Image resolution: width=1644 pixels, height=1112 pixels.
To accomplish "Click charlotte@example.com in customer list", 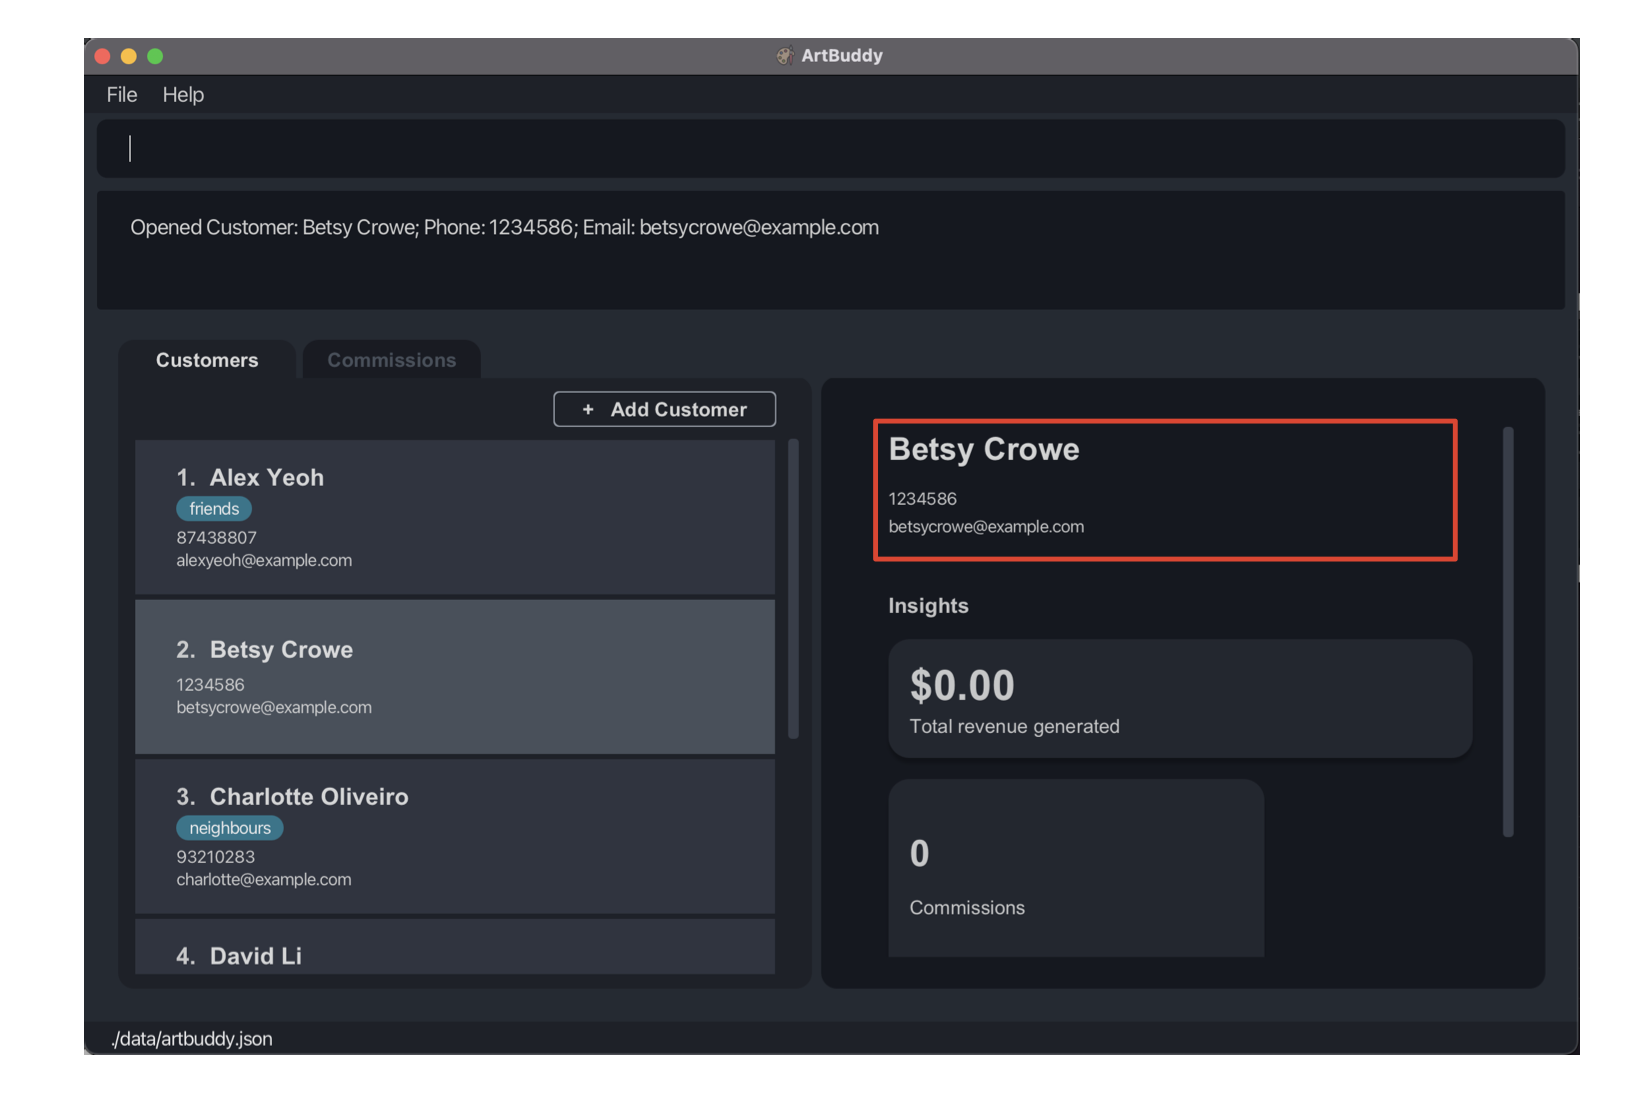I will point(264,880).
